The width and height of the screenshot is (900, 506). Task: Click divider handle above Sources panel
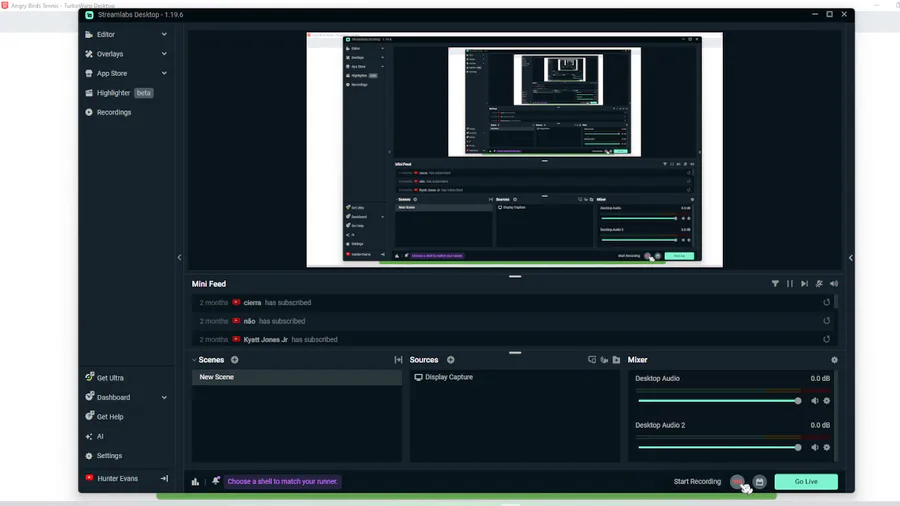pos(515,353)
